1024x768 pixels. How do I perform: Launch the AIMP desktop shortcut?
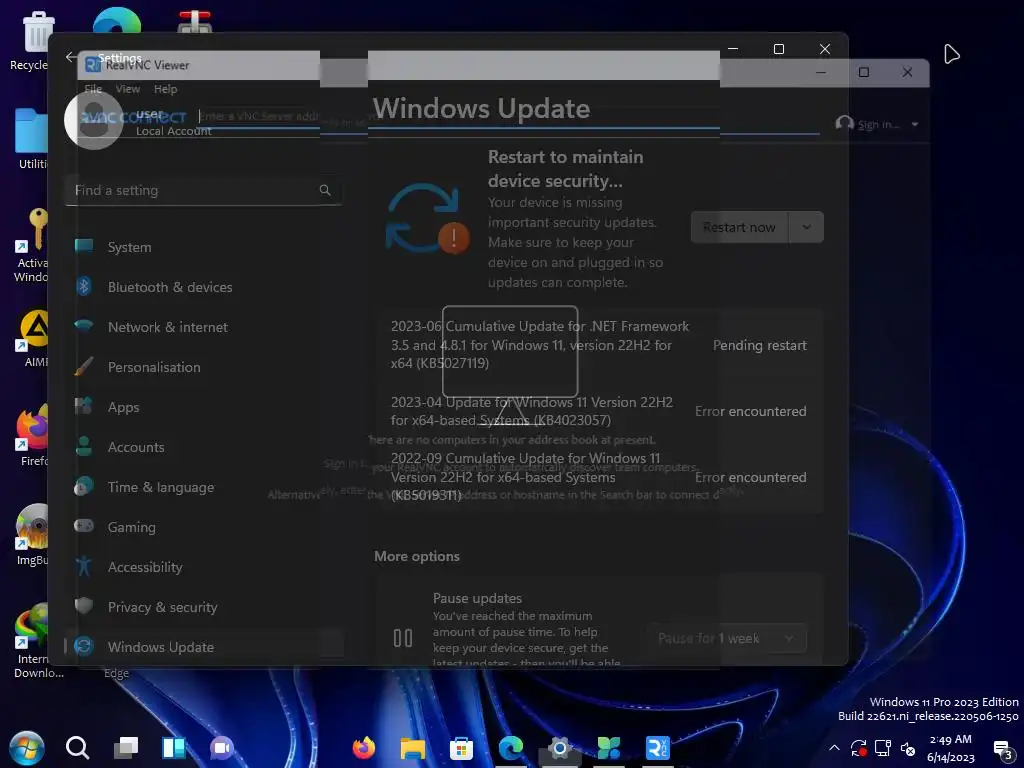(34, 338)
